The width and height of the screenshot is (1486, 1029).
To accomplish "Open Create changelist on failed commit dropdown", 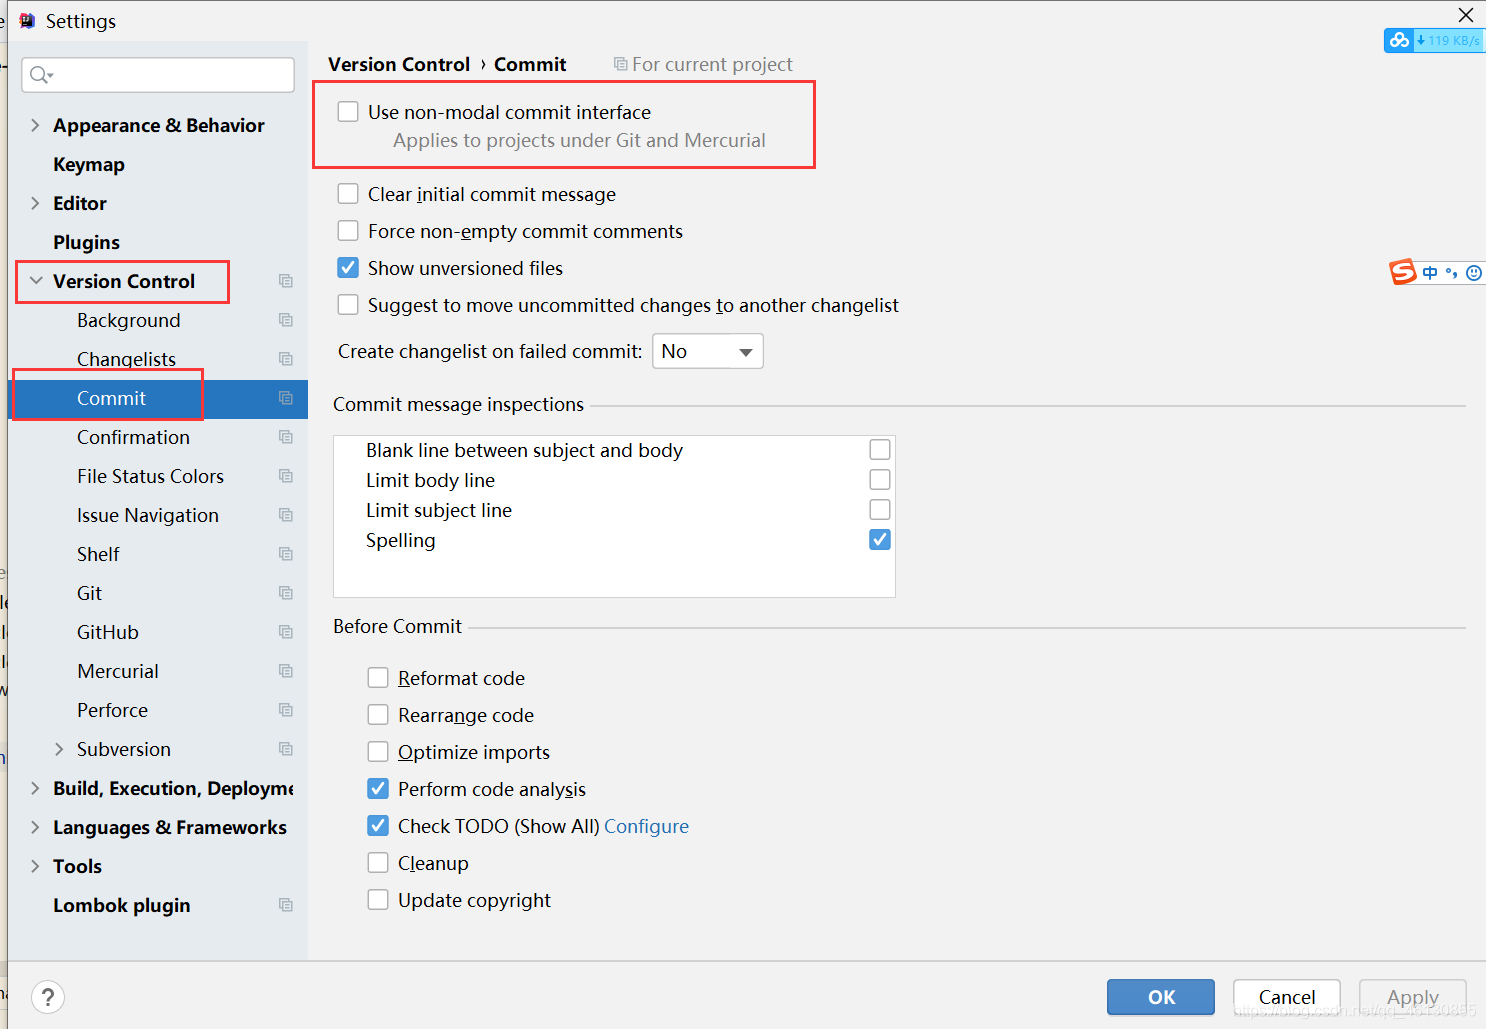I will click(x=708, y=351).
